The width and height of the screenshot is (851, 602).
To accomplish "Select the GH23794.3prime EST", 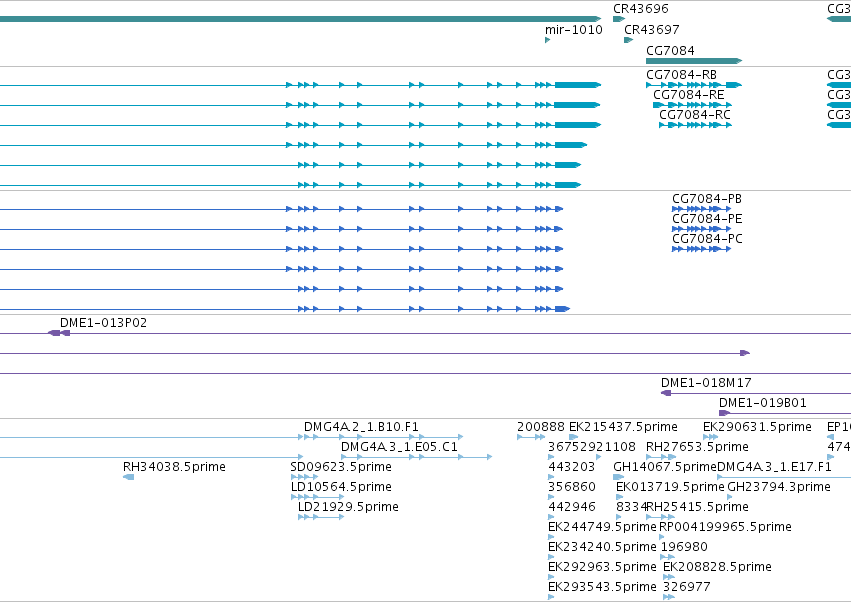I will tap(730, 497).
